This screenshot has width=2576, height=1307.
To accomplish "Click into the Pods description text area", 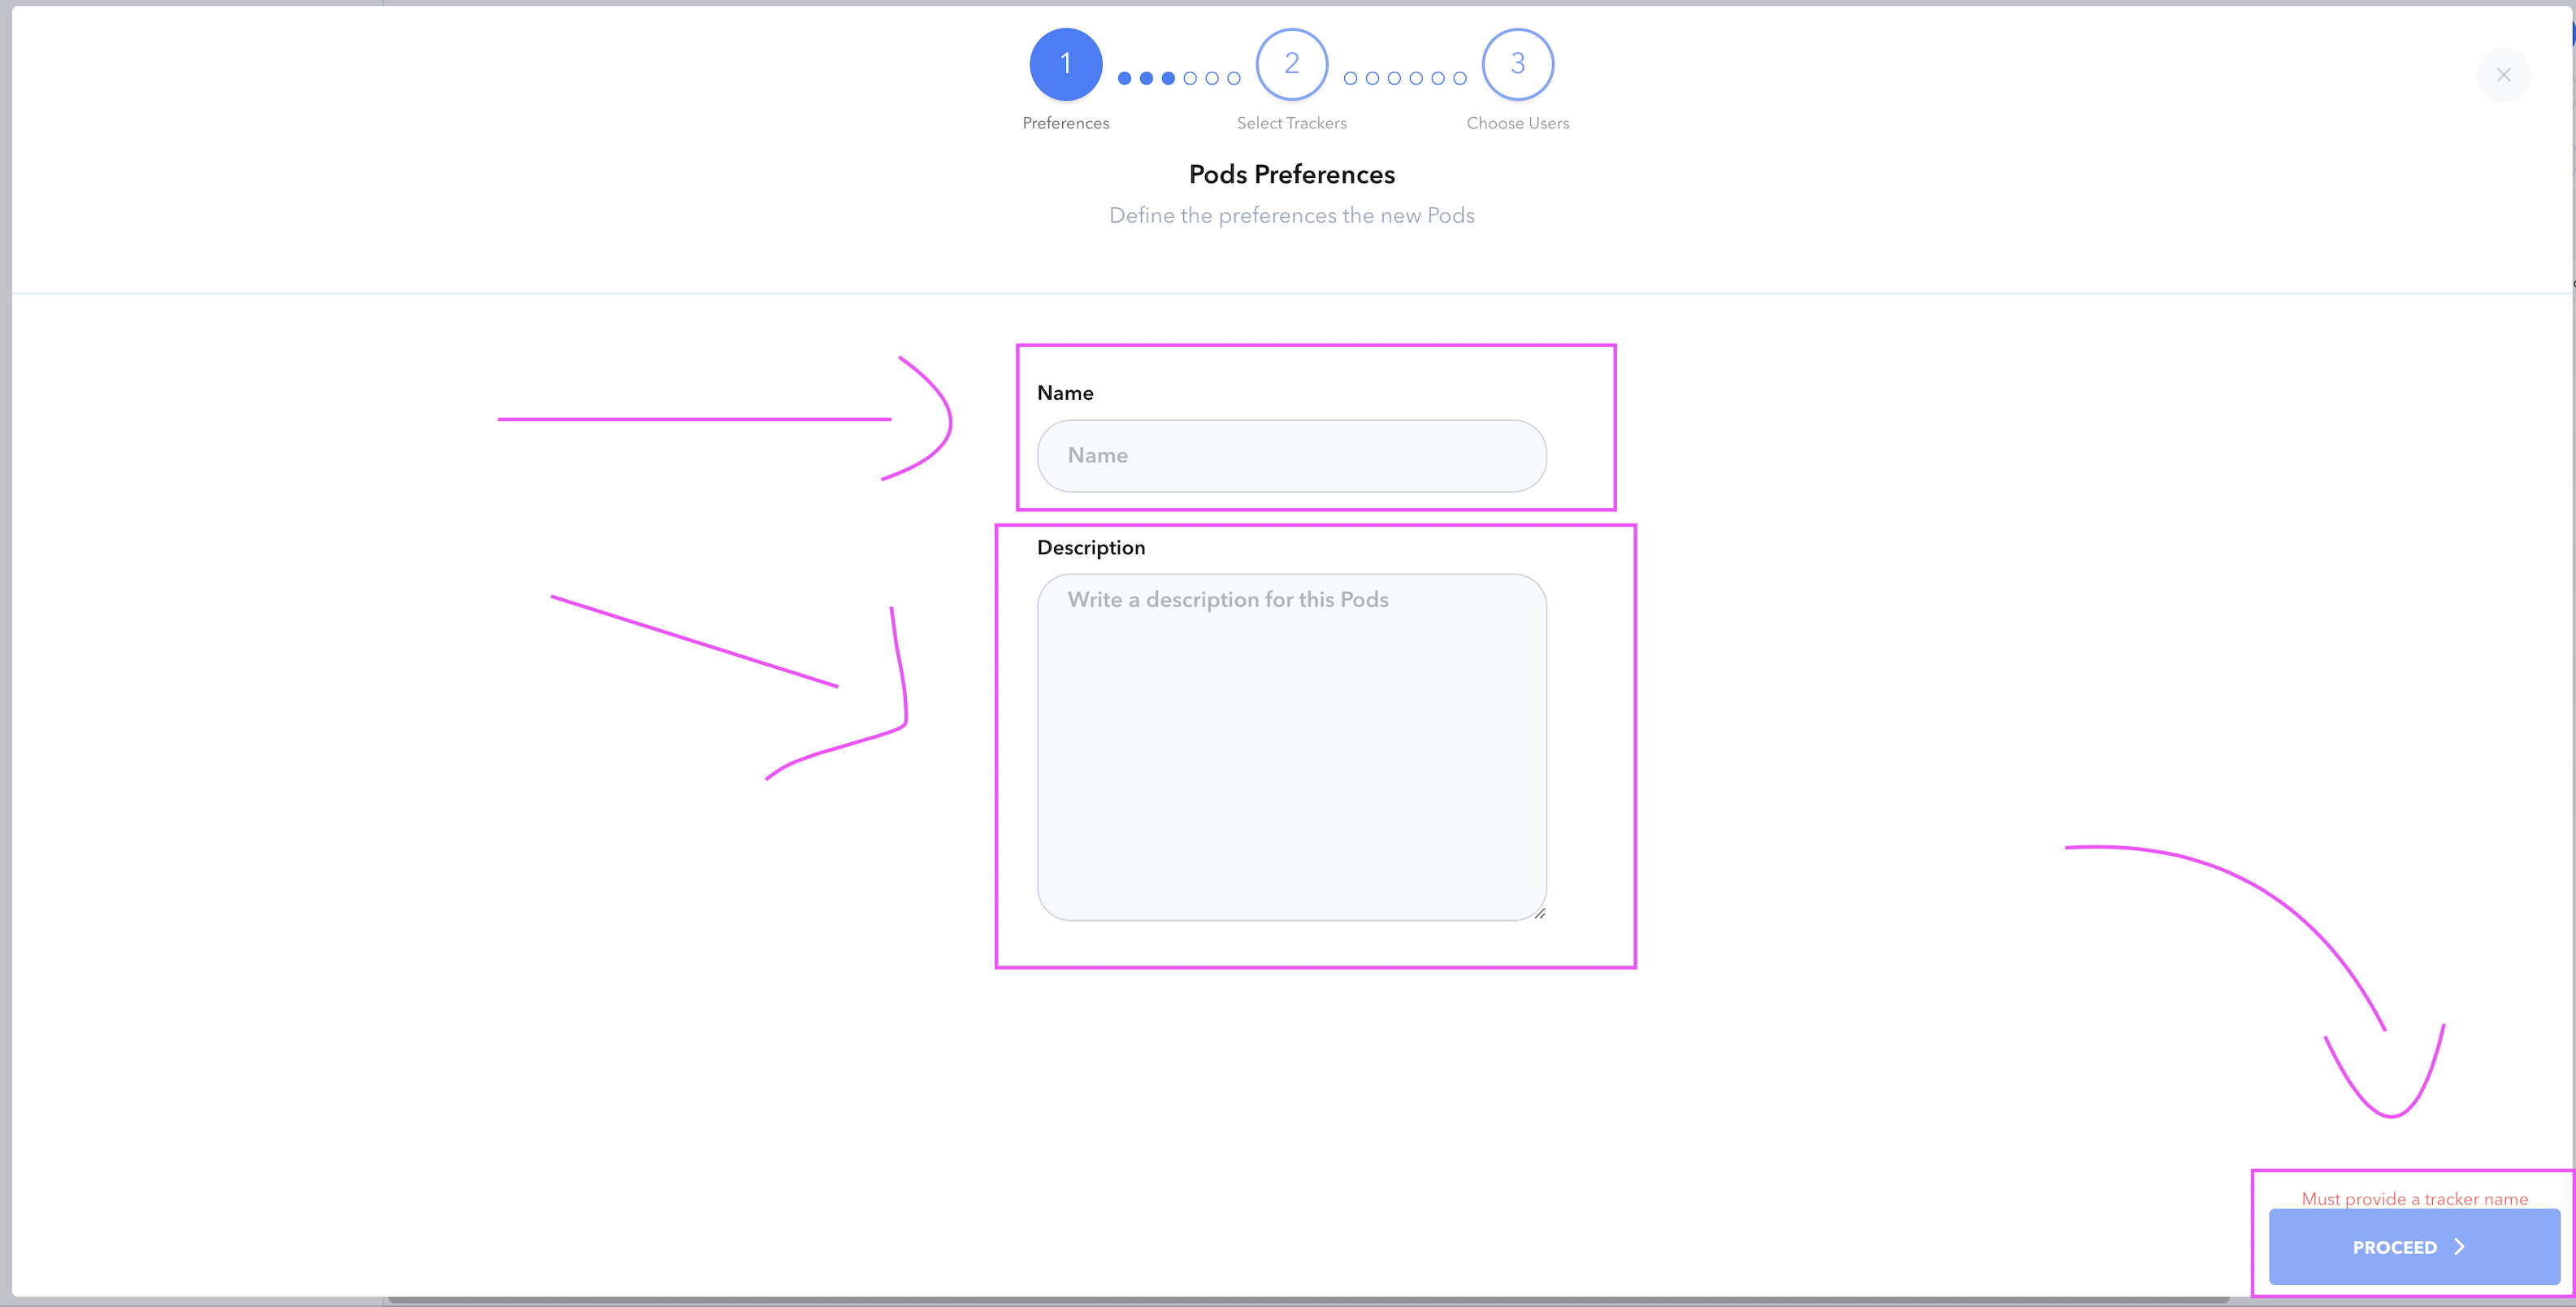I will 1291,747.
